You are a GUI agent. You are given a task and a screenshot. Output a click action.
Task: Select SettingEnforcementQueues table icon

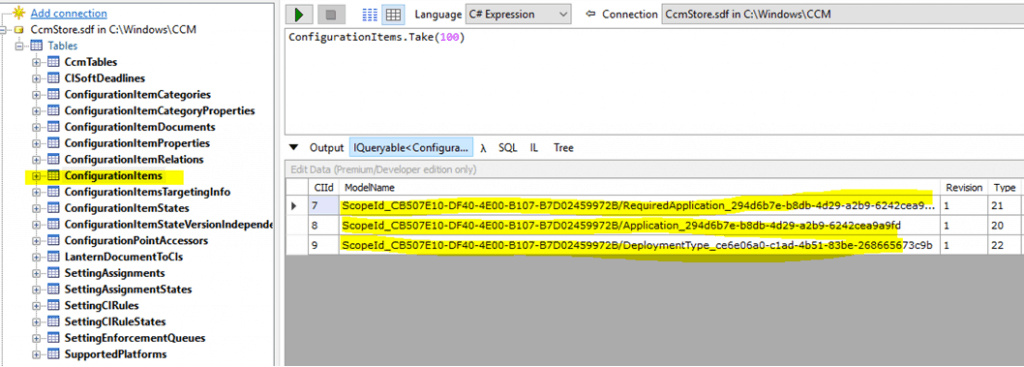point(54,338)
